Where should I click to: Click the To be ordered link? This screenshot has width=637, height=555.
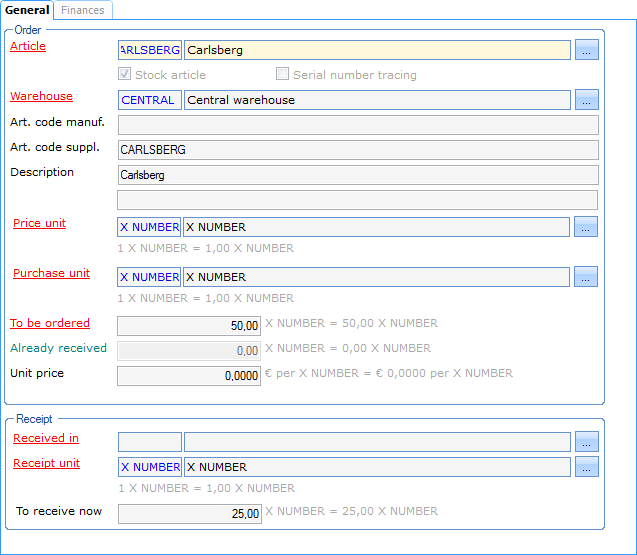(50, 323)
